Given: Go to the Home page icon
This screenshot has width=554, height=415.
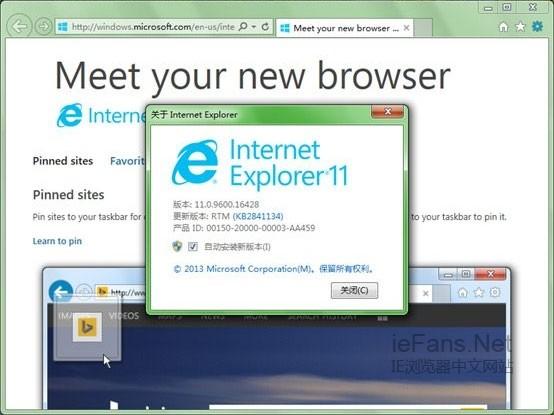Looking at the screenshot, I should click(503, 26).
